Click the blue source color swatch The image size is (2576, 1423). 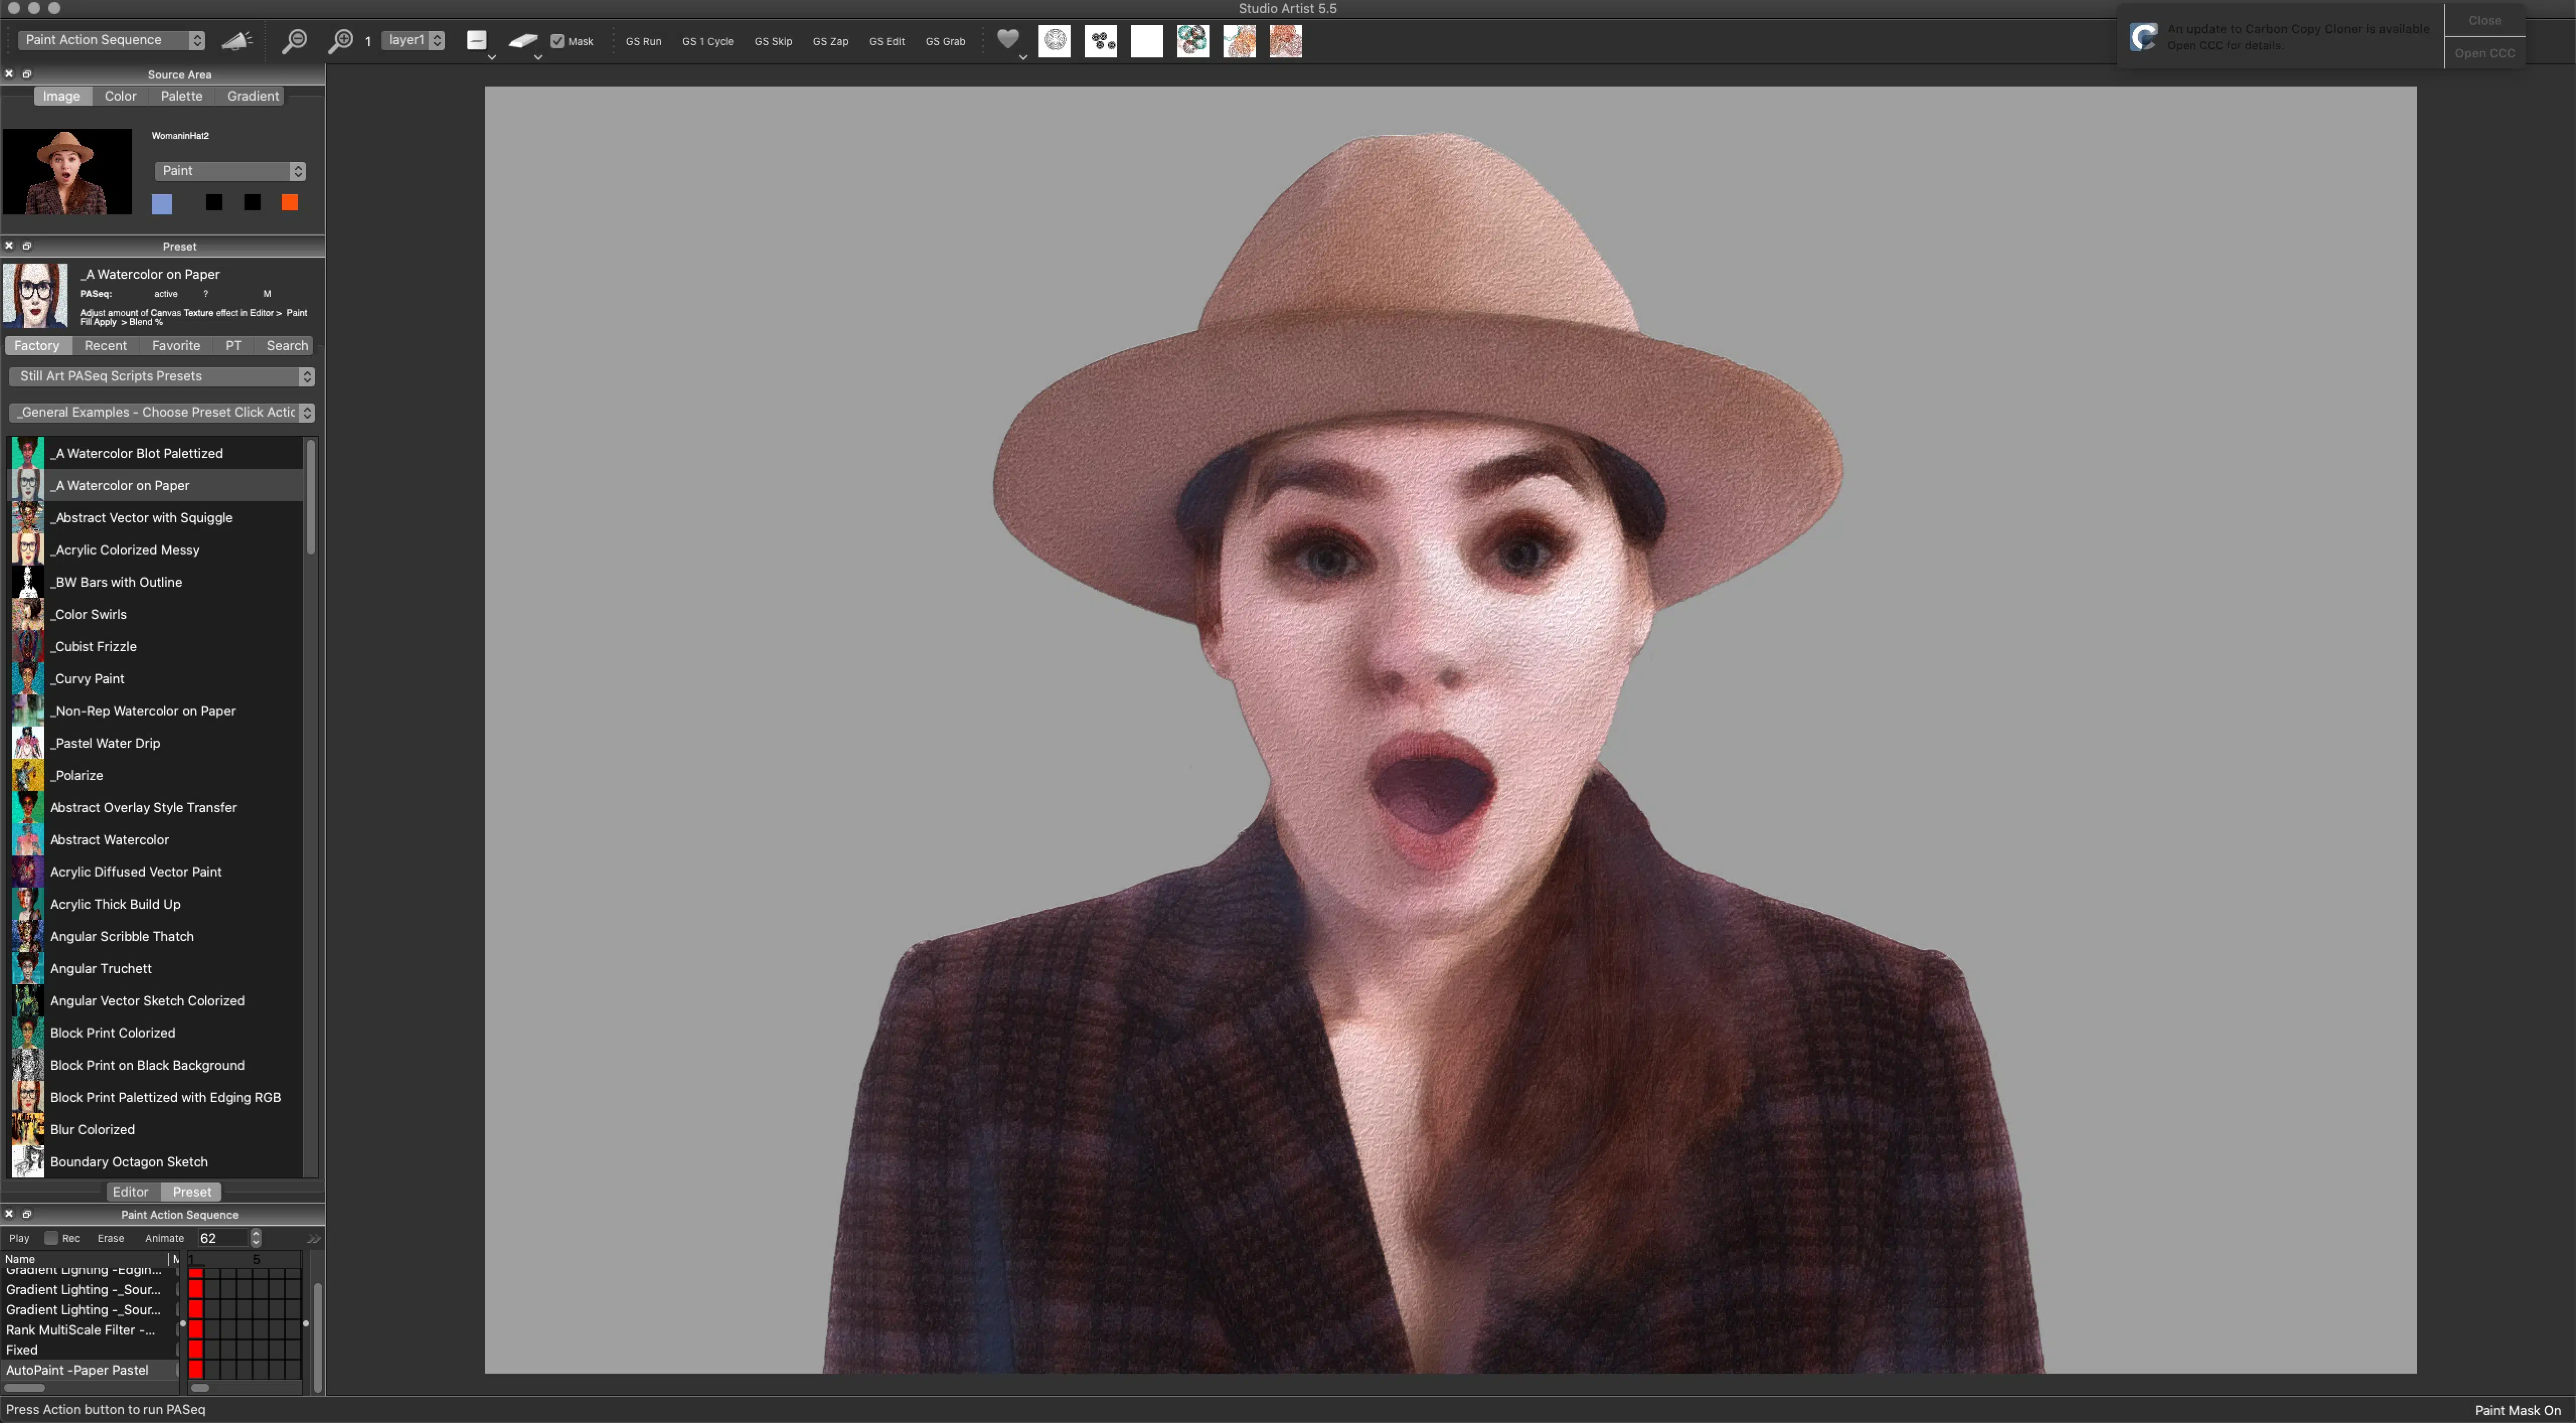pos(162,204)
